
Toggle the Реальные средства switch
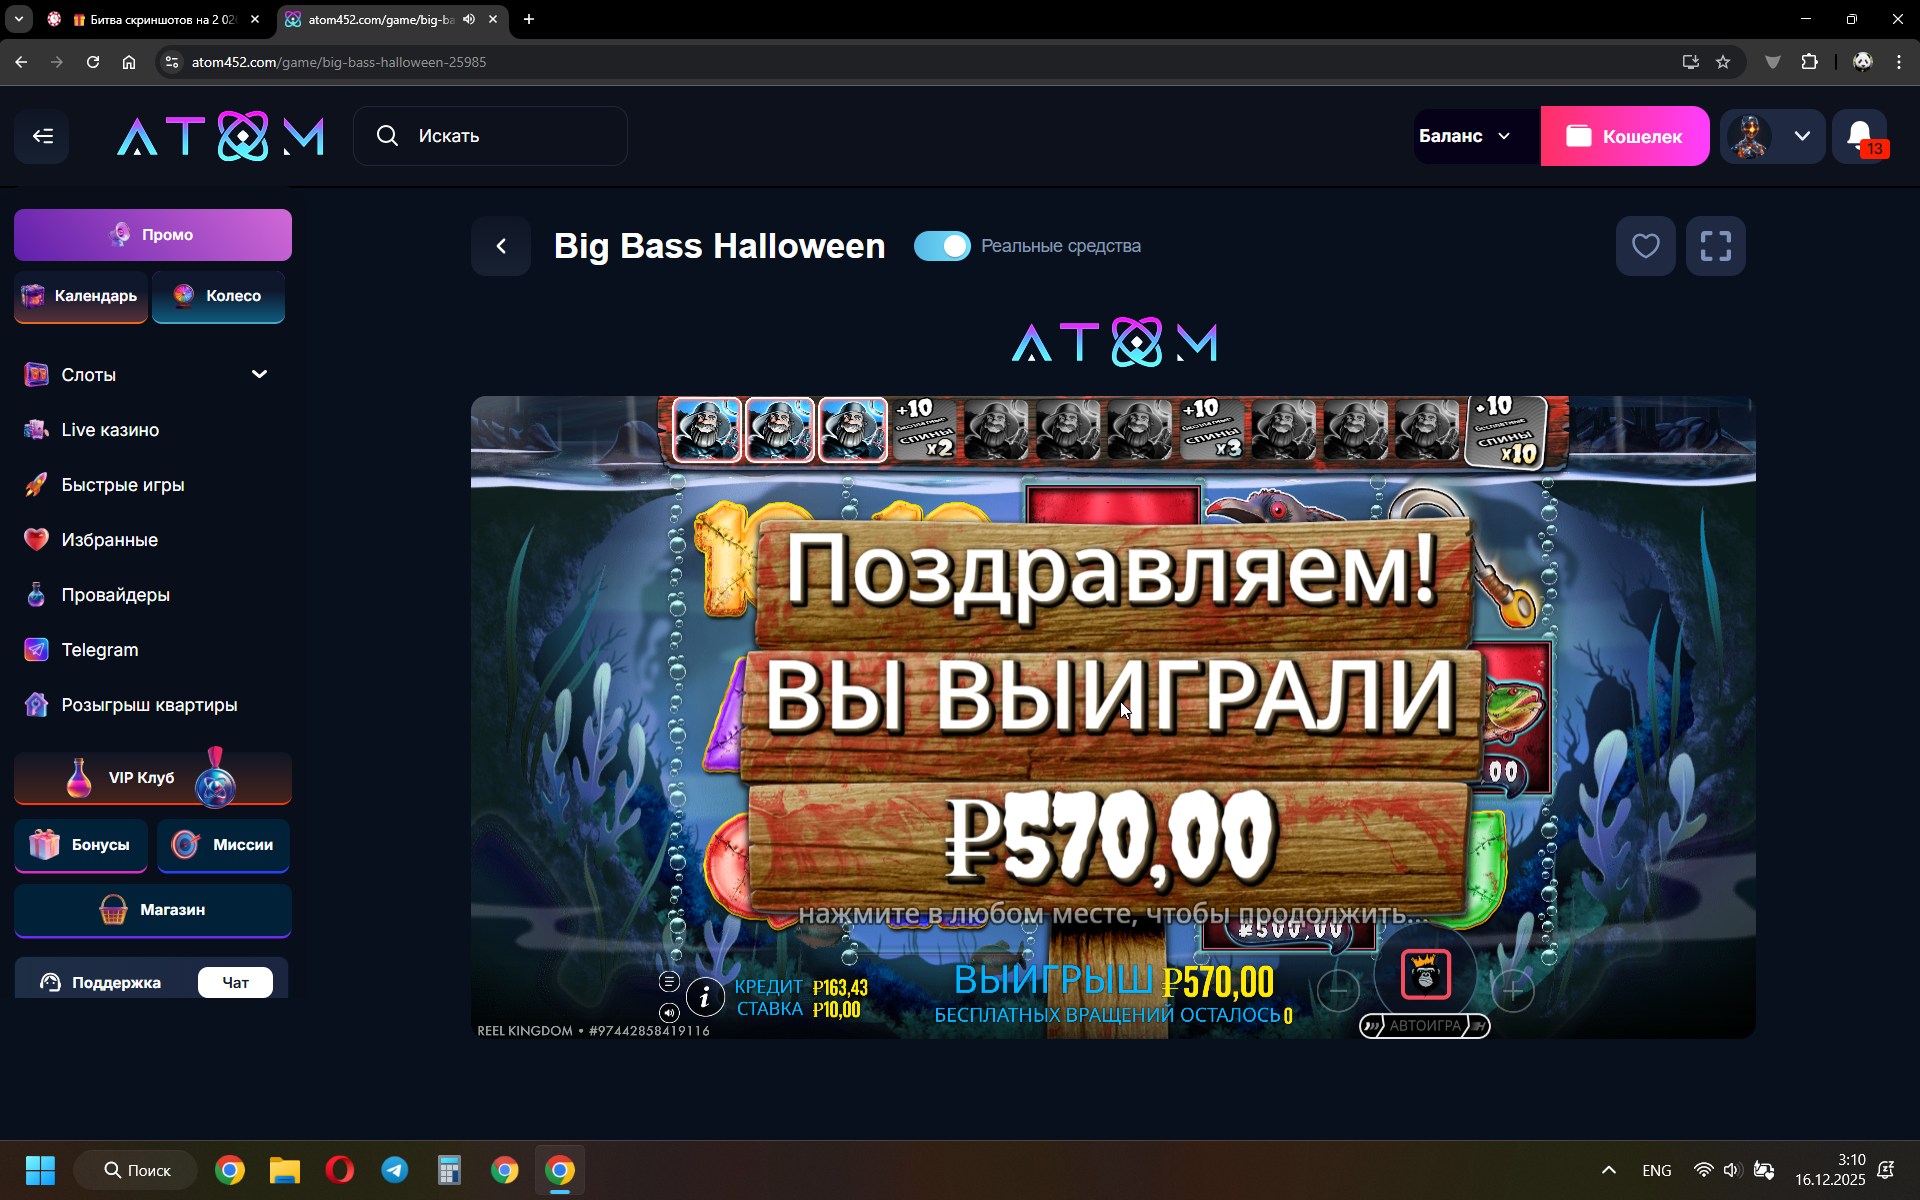click(942, 246)
